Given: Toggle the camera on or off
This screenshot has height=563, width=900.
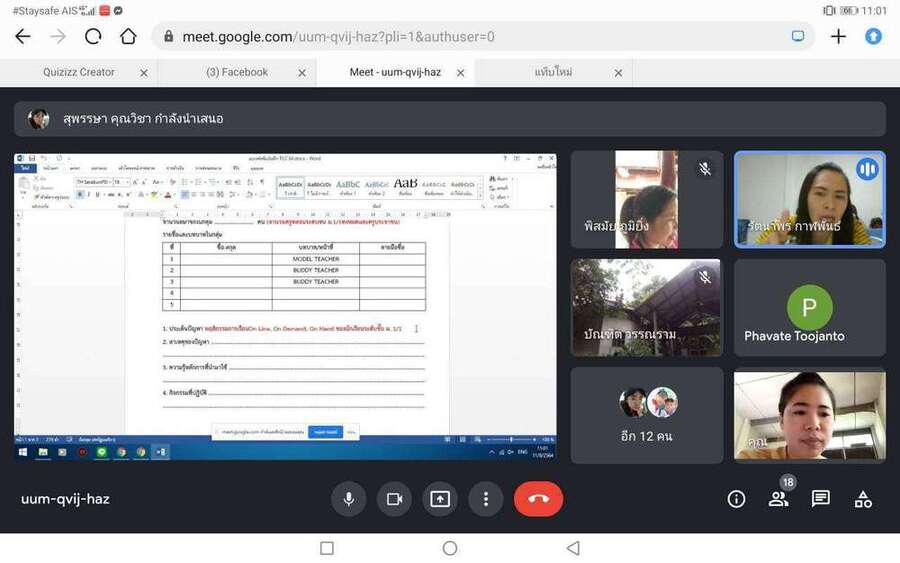Looking at the screenshot, I should 394,499.
